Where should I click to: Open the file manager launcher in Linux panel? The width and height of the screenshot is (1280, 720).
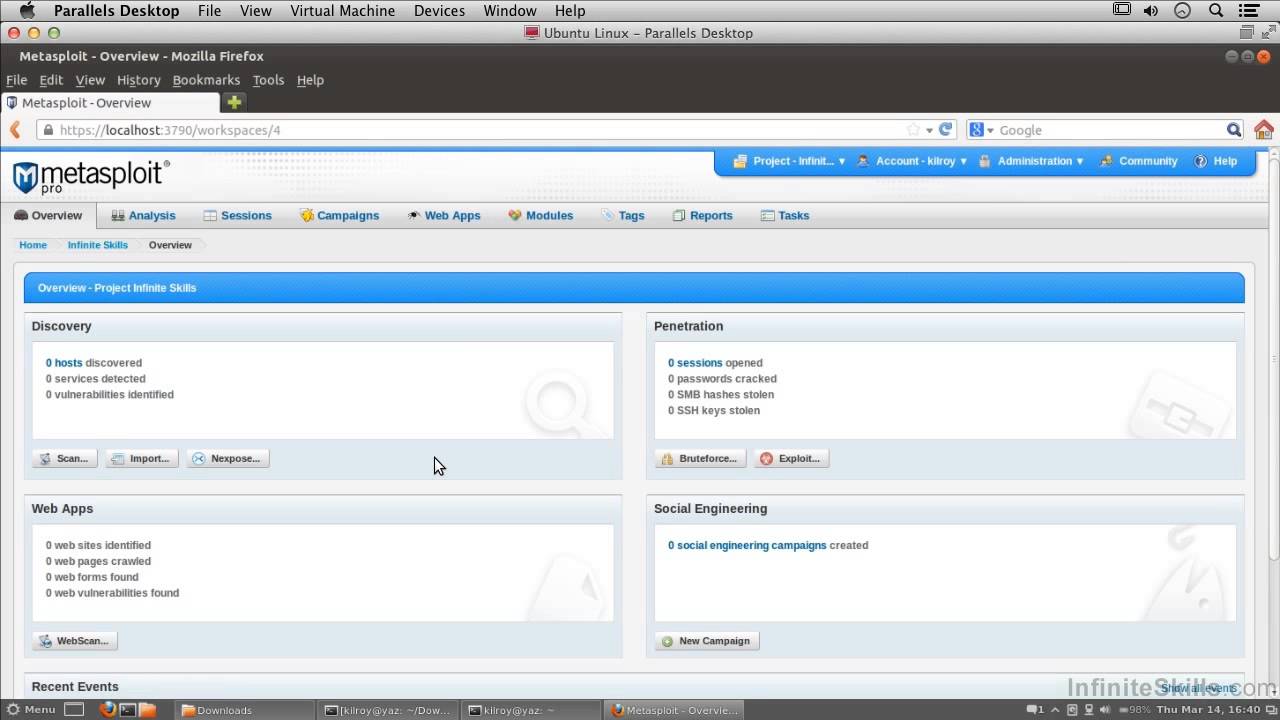click(x=147, y=710)
